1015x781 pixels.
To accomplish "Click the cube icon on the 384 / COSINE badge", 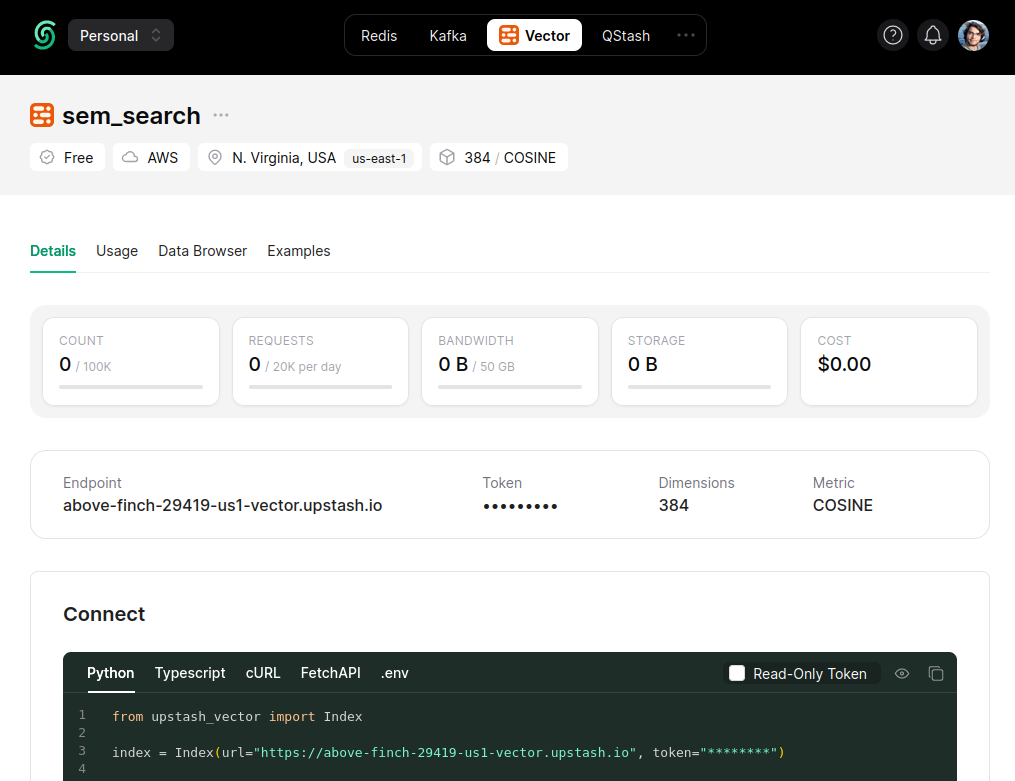I will tap(447, 157).
